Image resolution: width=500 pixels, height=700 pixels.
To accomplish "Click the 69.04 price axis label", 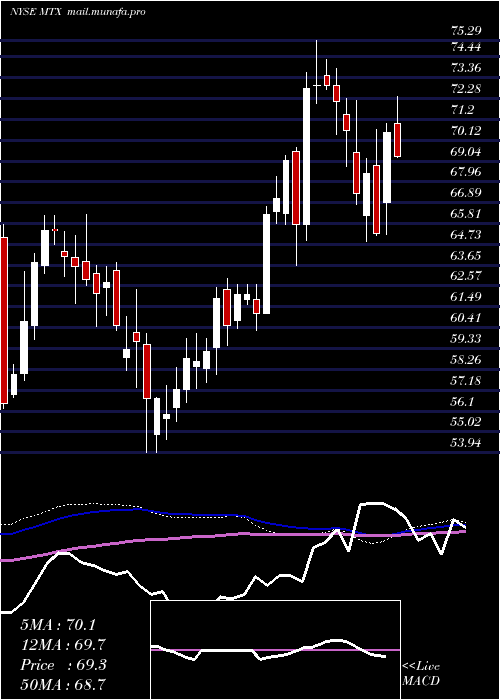I will click(x=466, y=152).
